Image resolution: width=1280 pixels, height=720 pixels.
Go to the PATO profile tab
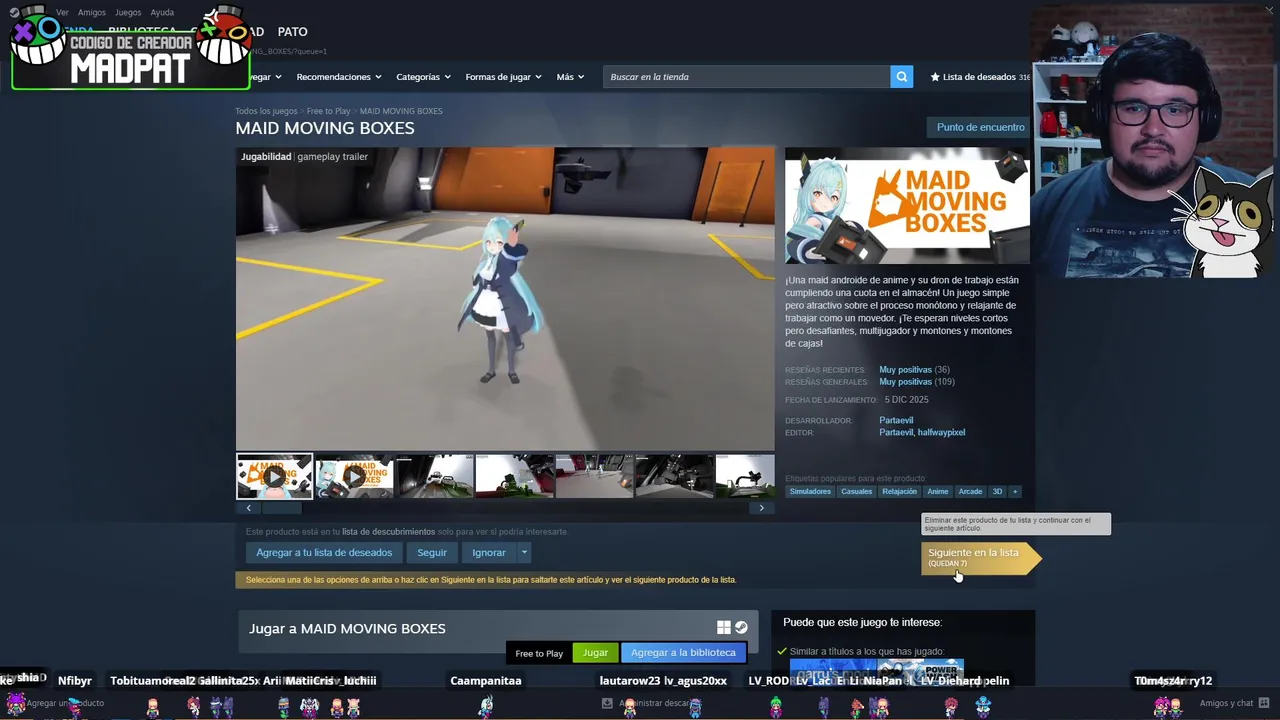[292, 32]
